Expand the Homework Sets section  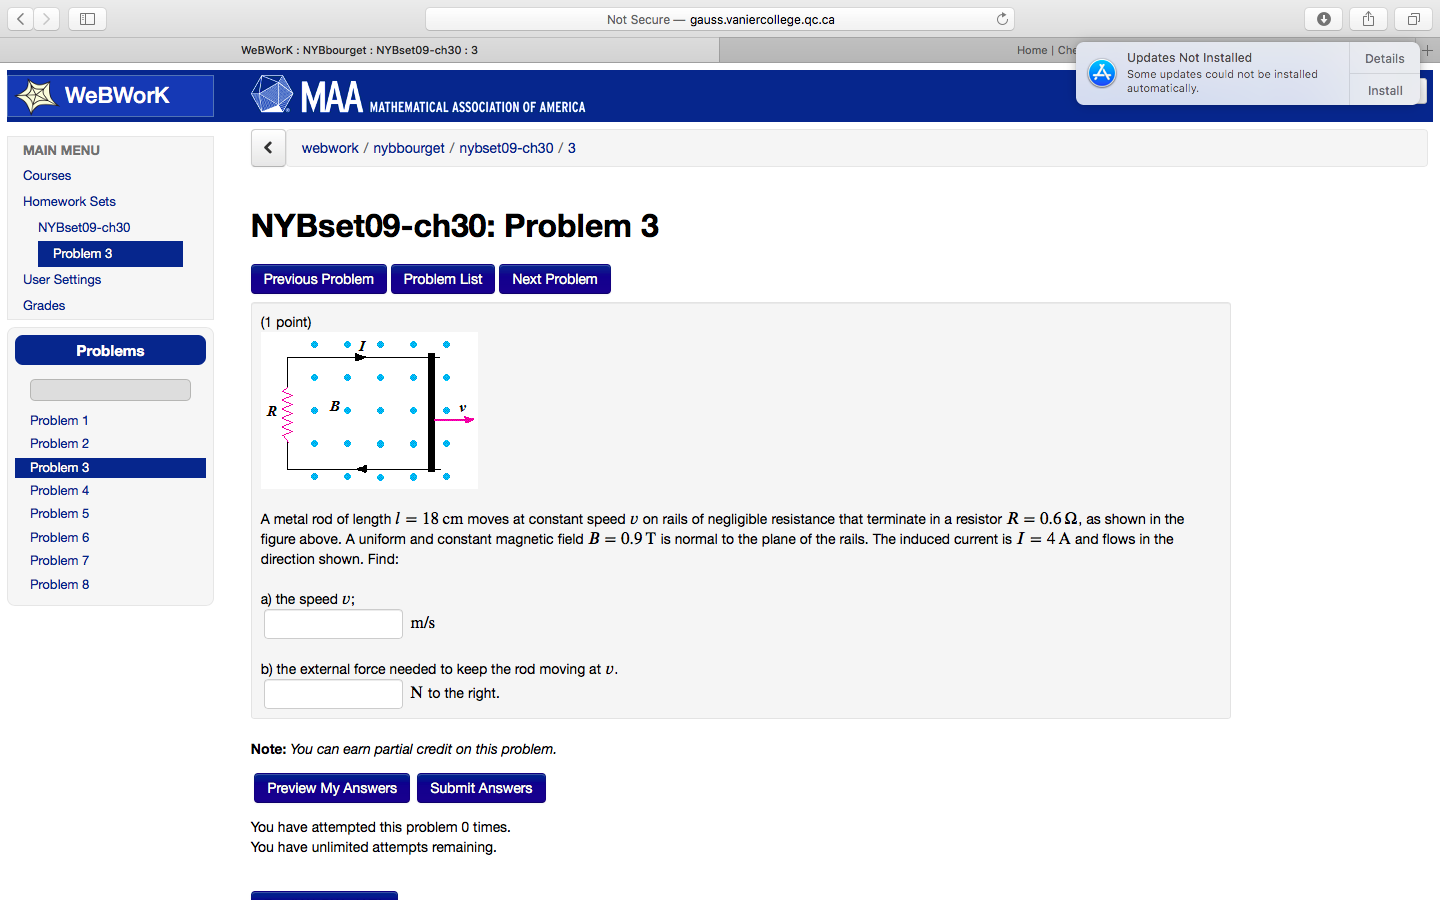tap(69, 201)
